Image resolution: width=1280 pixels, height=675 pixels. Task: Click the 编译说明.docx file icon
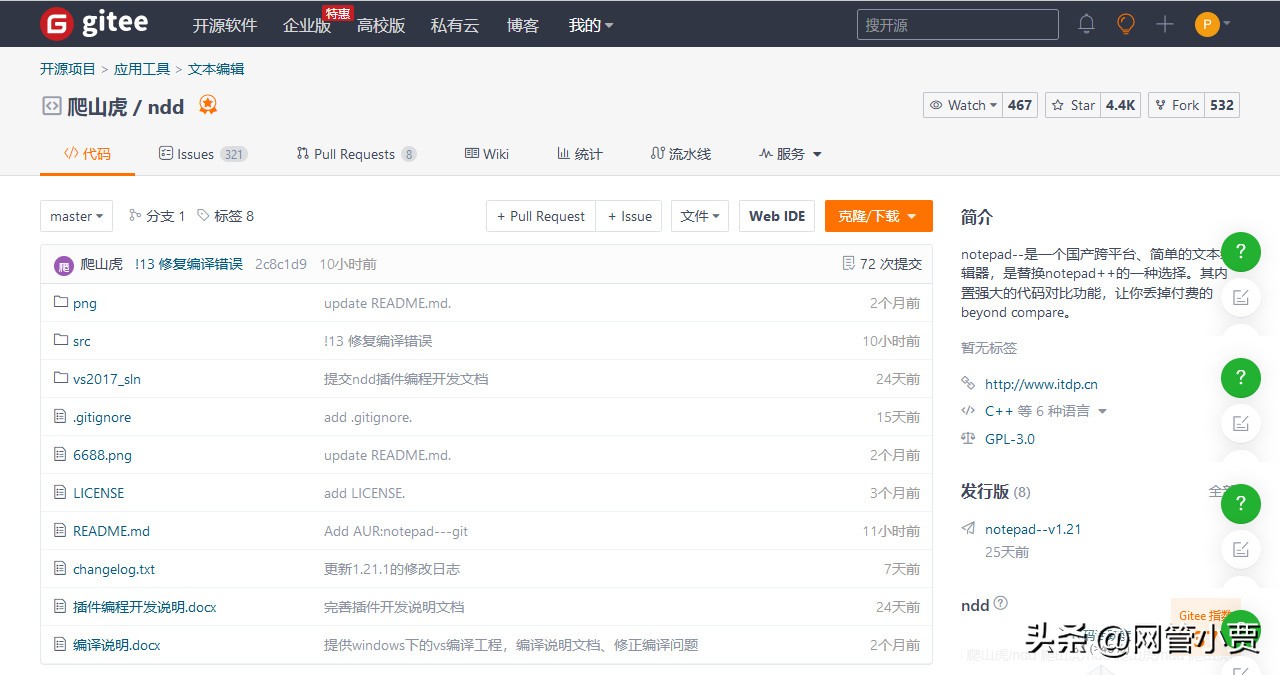pos(61,644)
